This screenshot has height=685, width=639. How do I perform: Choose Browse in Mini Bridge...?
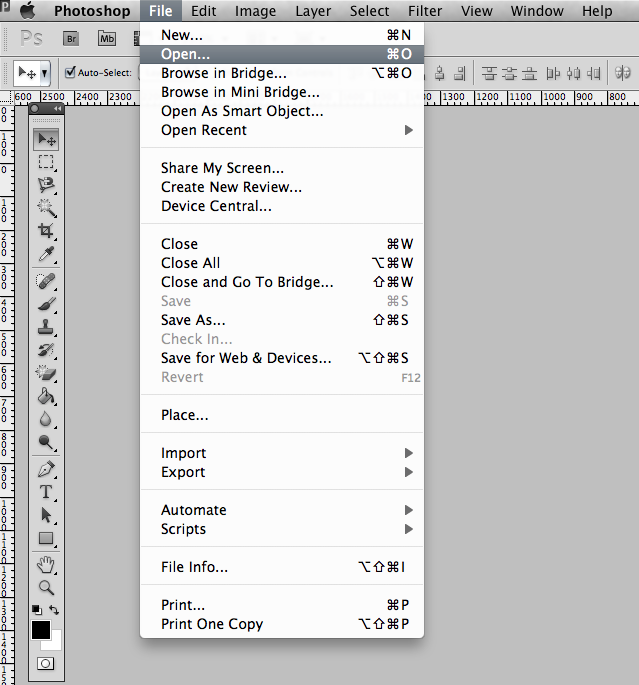[x=282, y=92]
